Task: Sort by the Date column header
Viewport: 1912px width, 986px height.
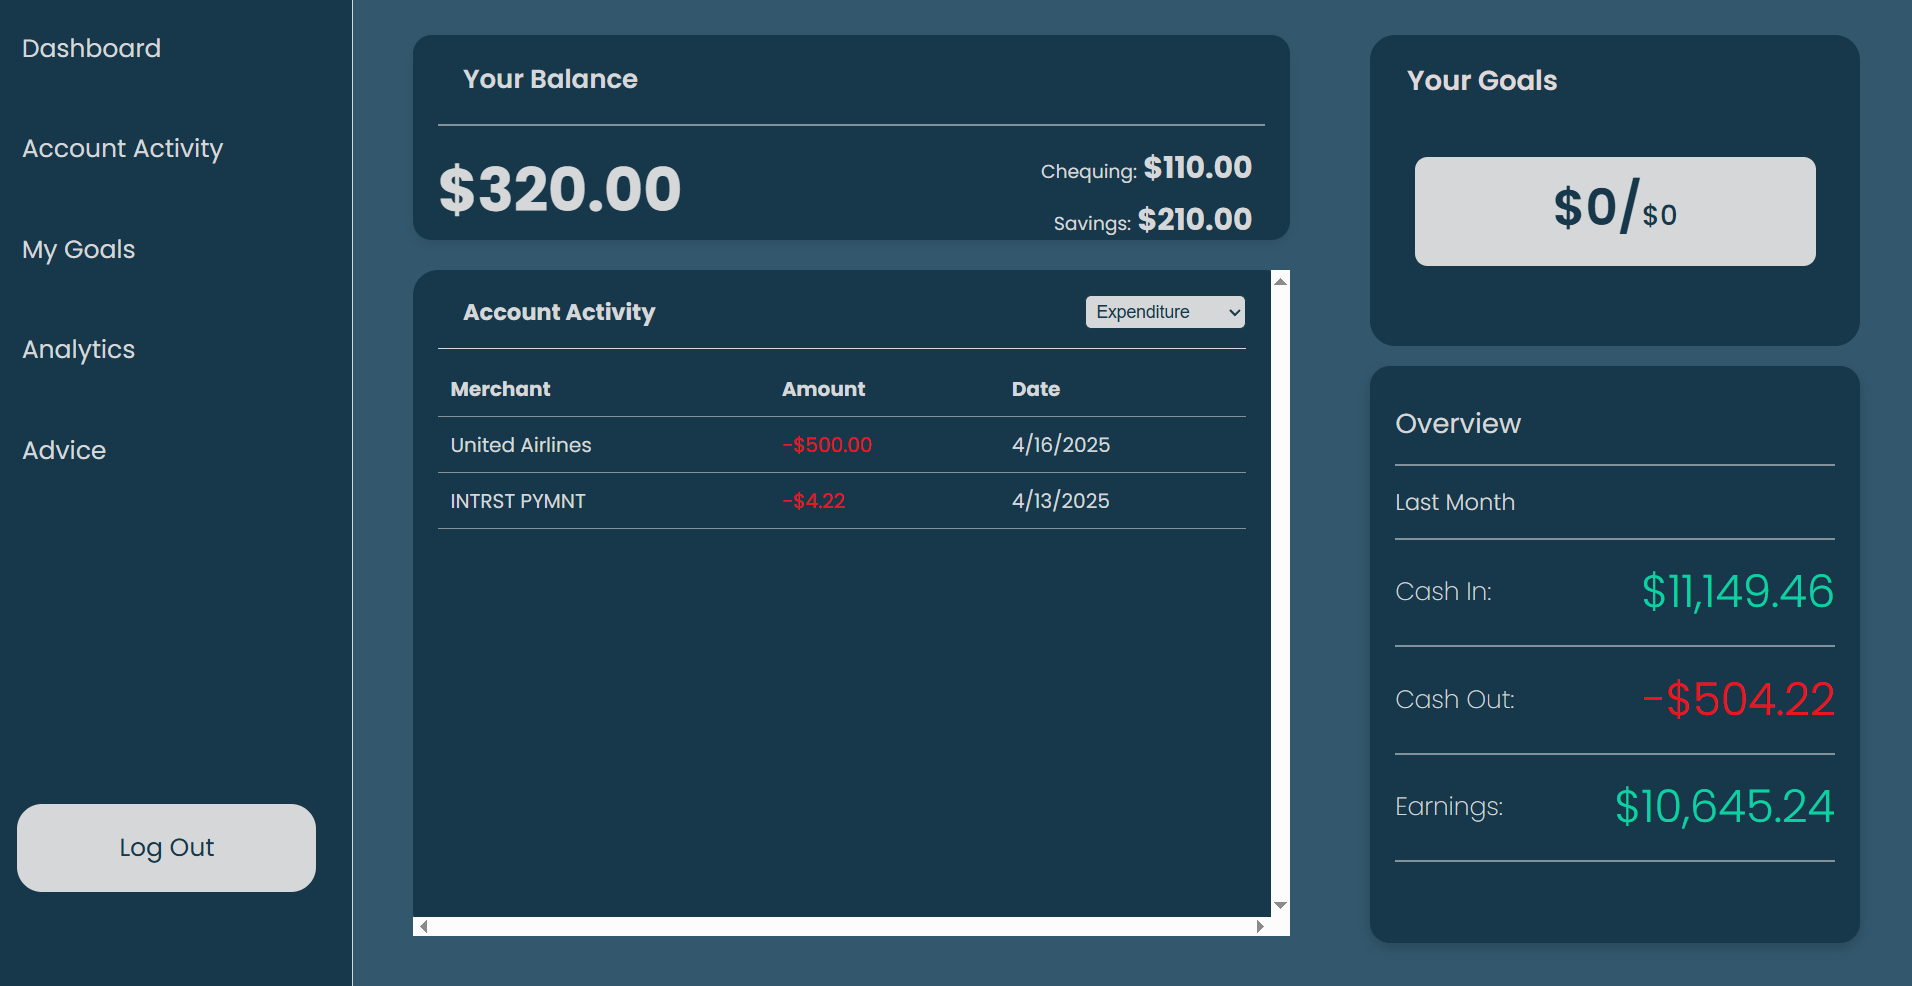Action: tap(1036, 389)
